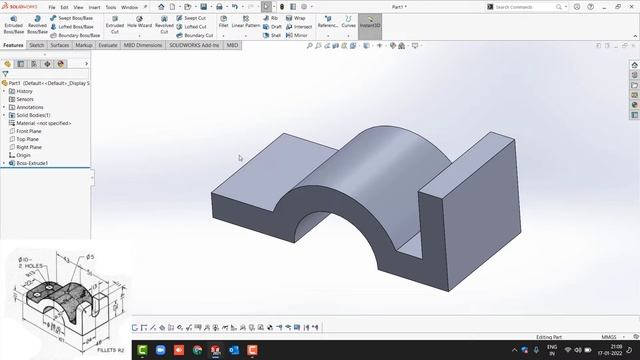Select the Shell feature tool

[x=272, y=36]
